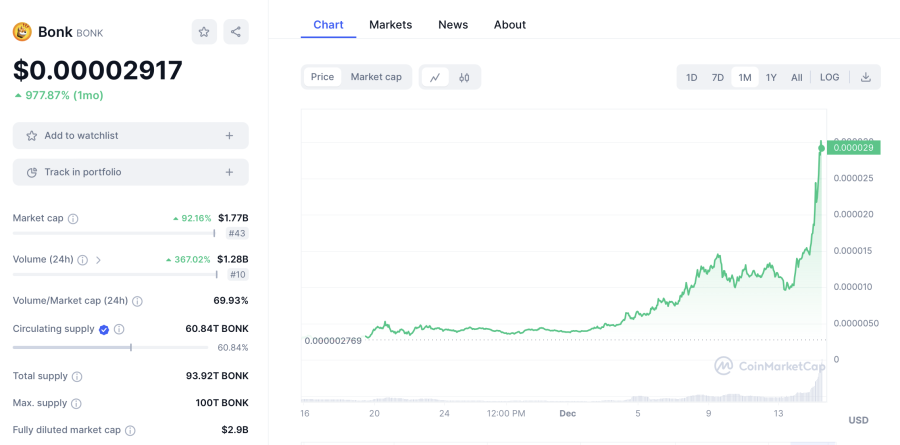Viewport: 900px width, 445px height.
Task: Click the Dec date axis label
Action: tap(568, 413)
